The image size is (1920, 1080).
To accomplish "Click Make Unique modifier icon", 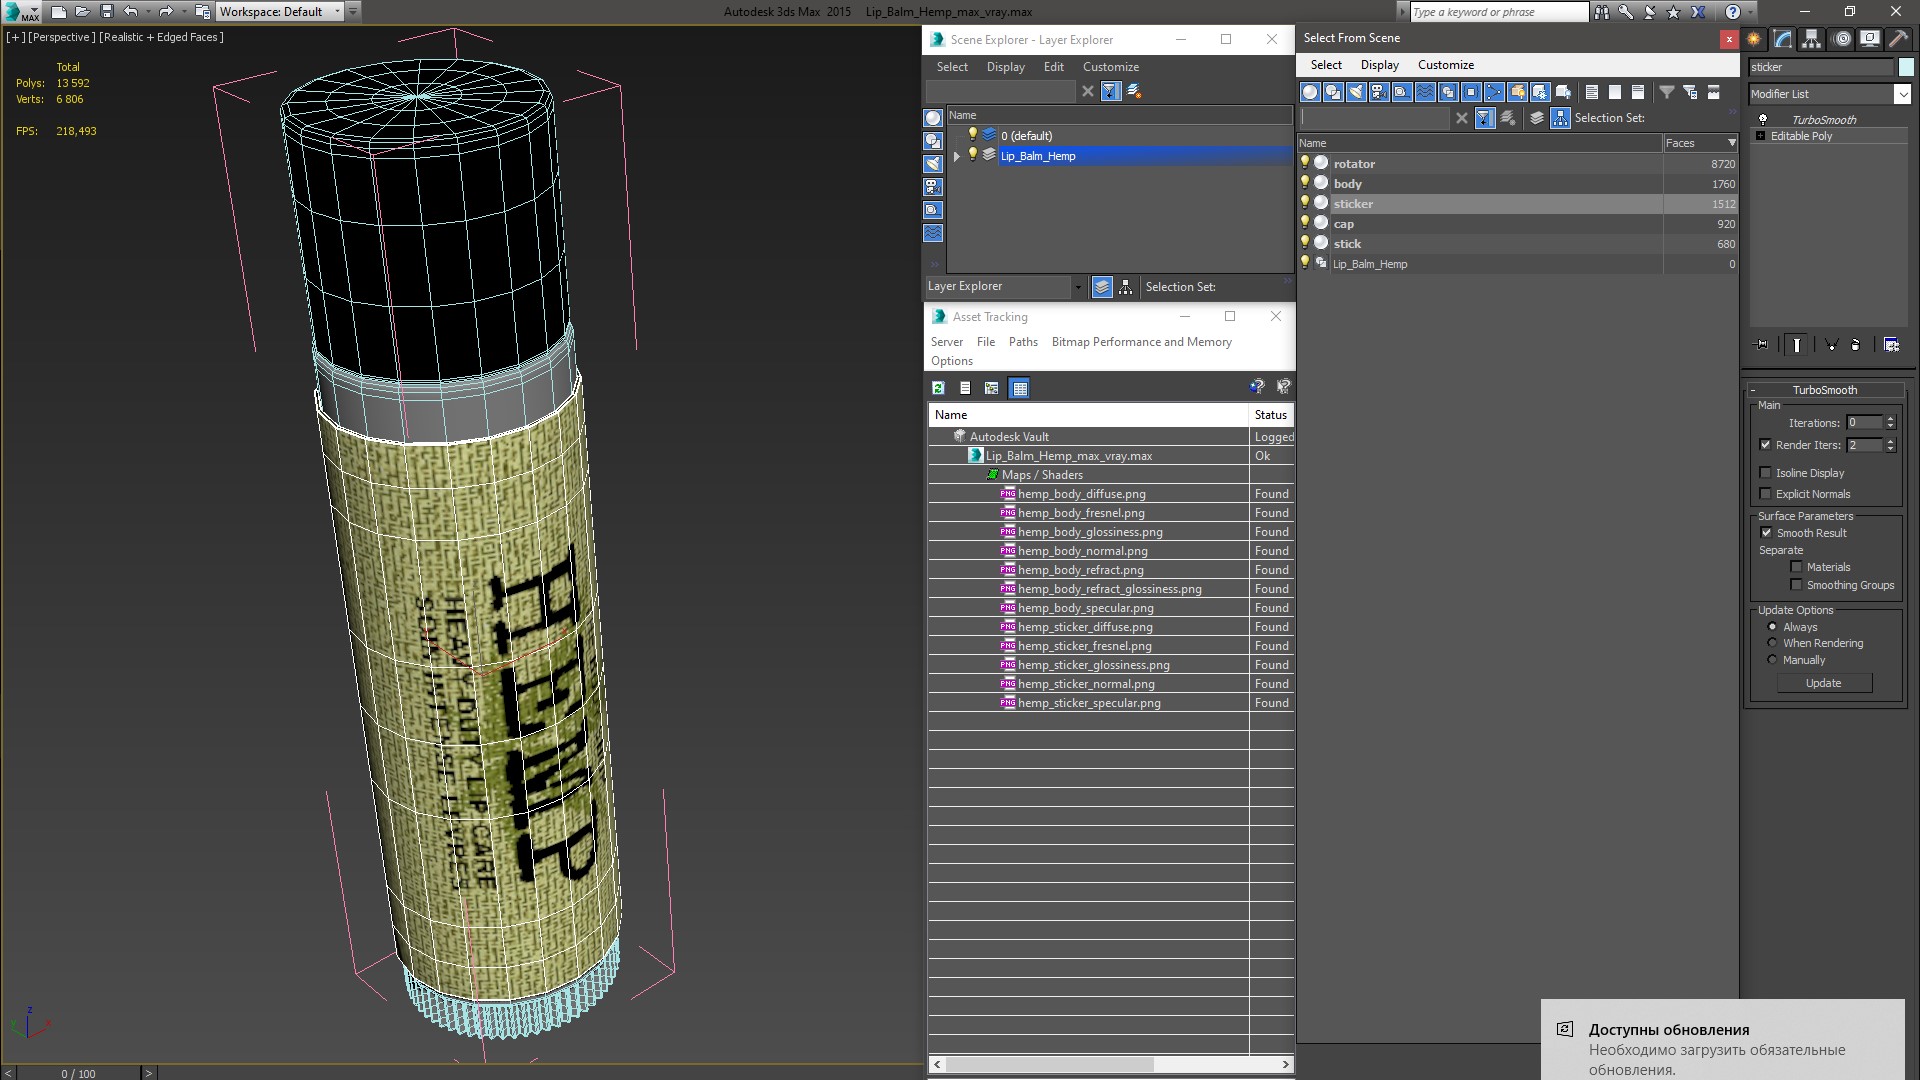I will (x=1831, y=345).
